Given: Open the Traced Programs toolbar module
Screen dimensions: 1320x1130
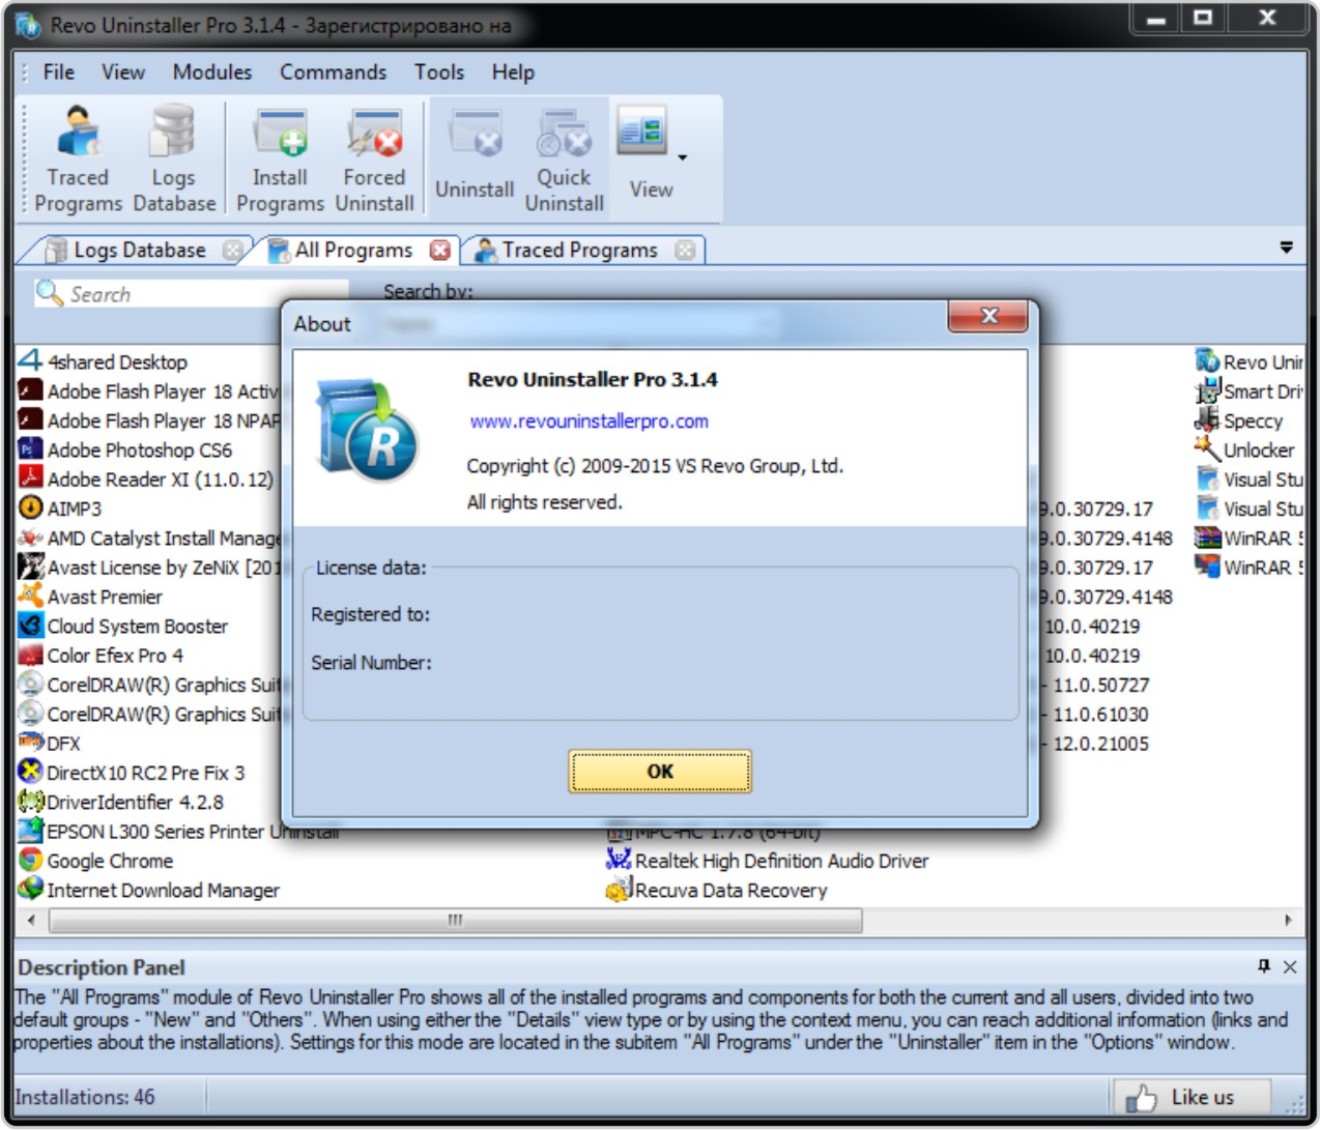Looking at the screenshot, I should click(78, 160).
